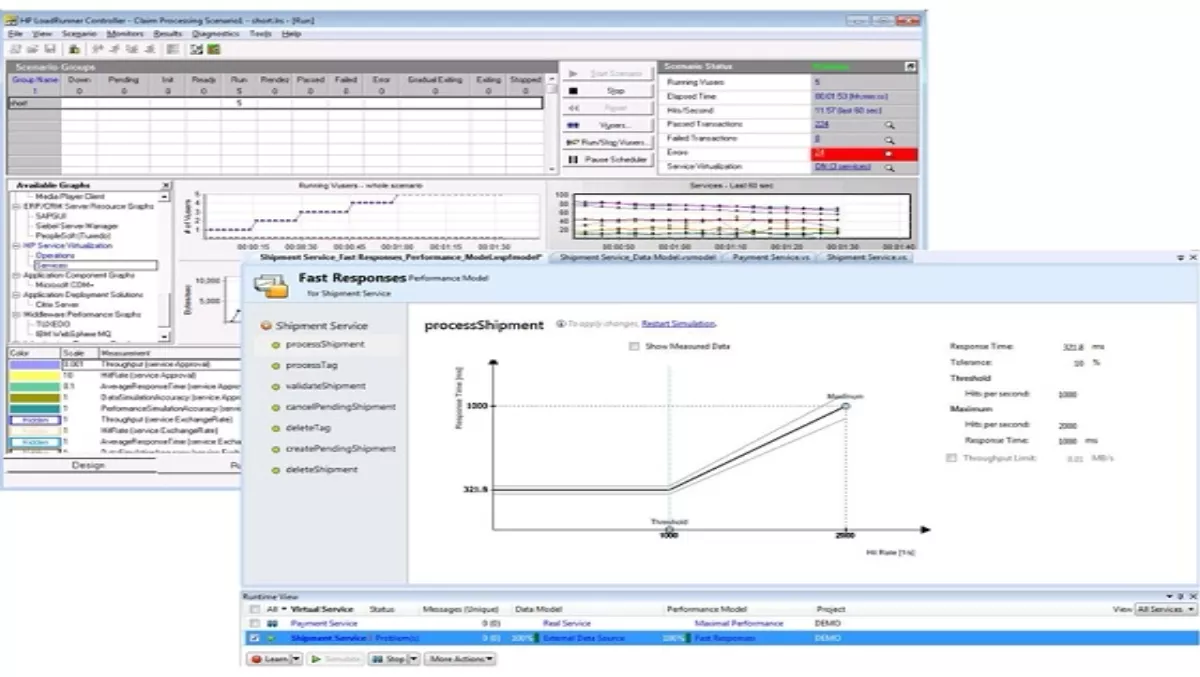This screenshot has width=1200, height=677.
Task: Collapse Middleware Performance Graphs node
Action: tap(16, 314)
